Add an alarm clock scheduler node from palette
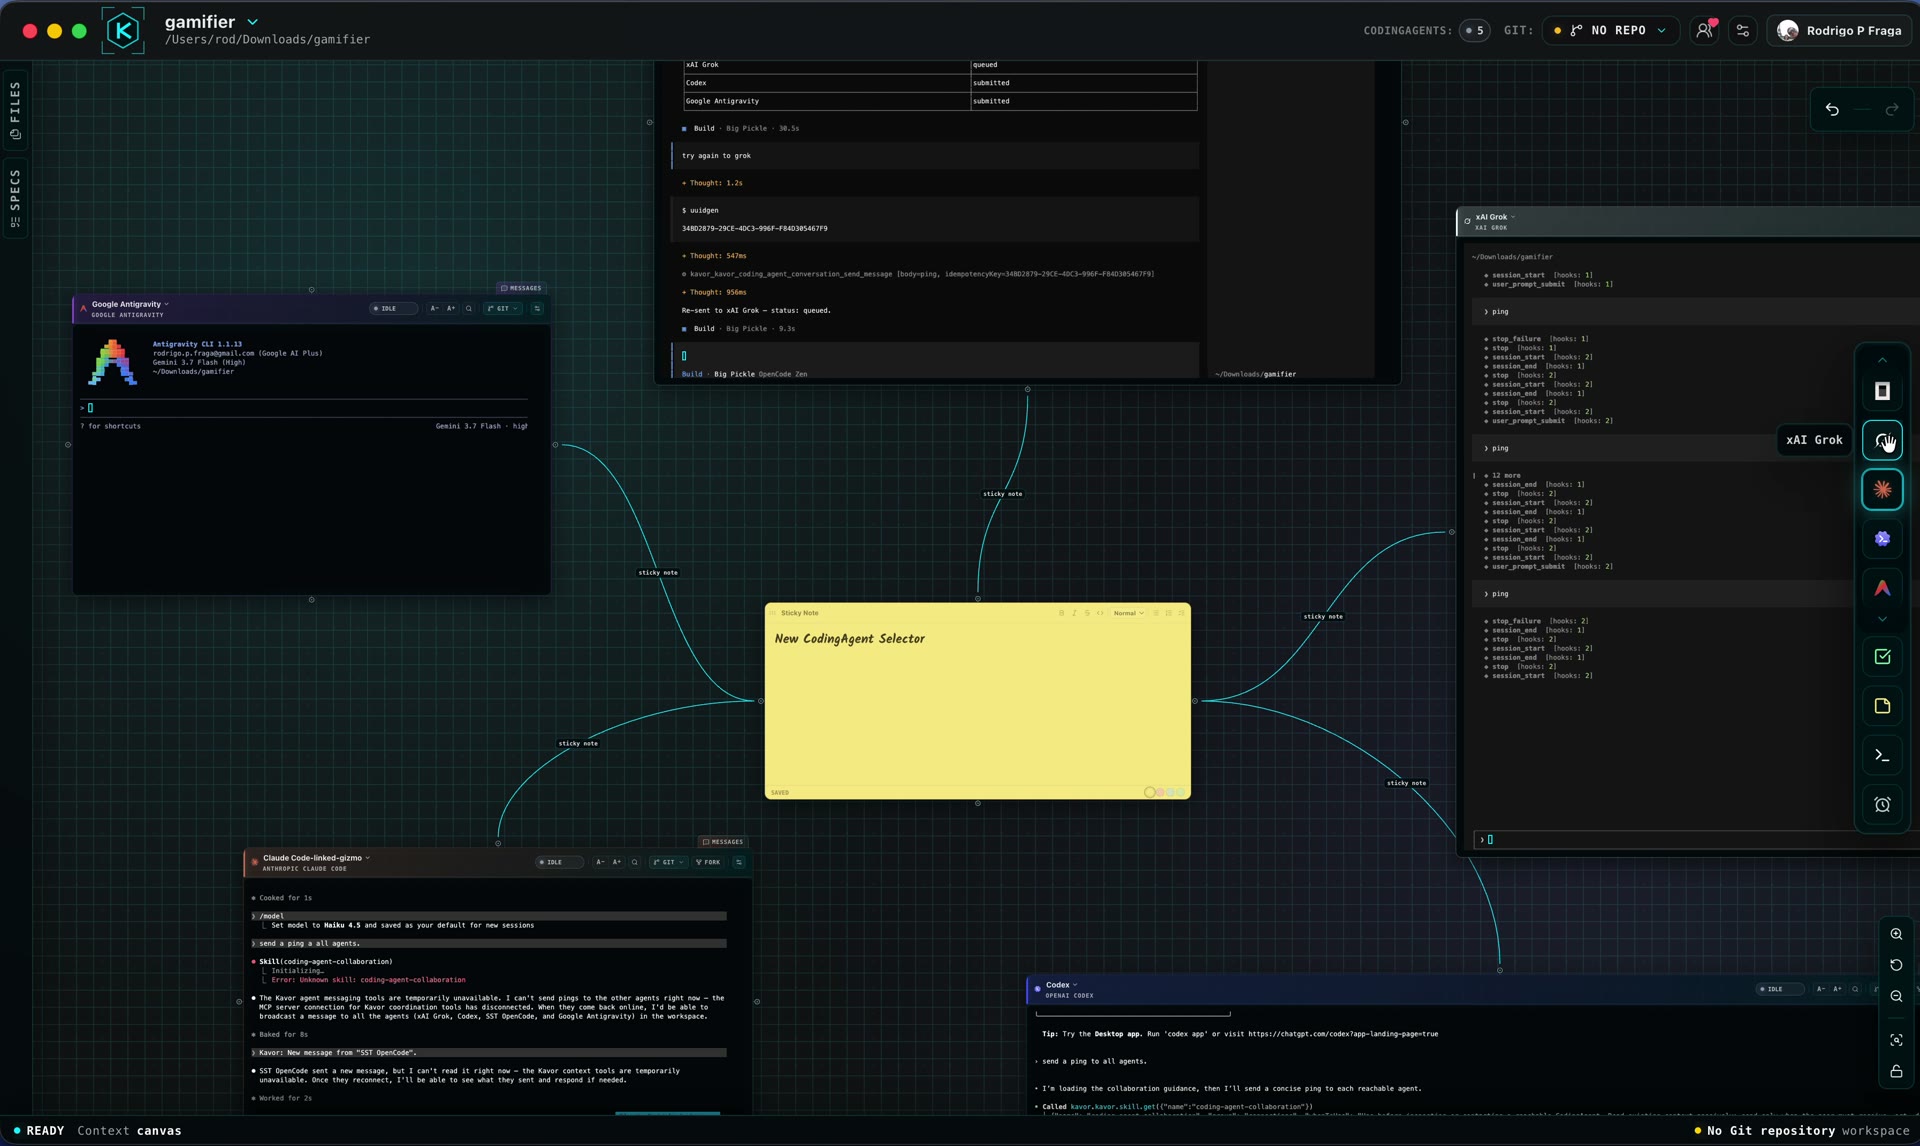This screenshot has width=1920, height=1146. 1882,804
